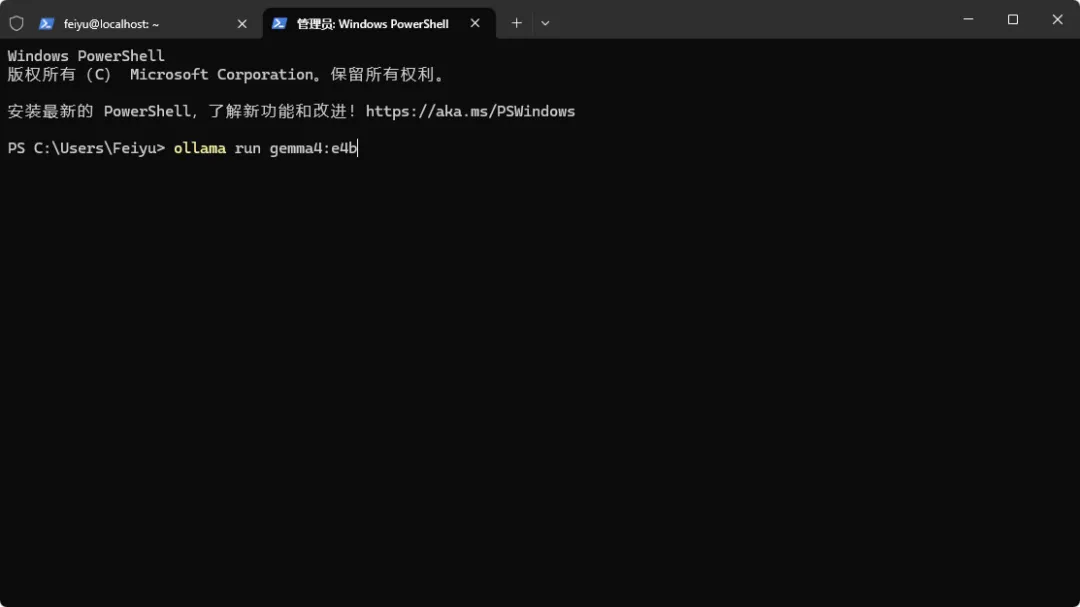
Task: Click the 'PS C:\Users\Feiyu>' prompt
Action: point(86,148)
